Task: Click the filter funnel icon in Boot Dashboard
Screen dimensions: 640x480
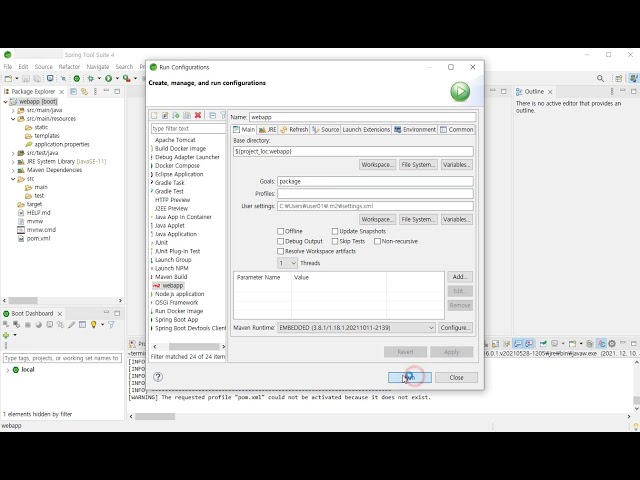Action: click(111, 324)
